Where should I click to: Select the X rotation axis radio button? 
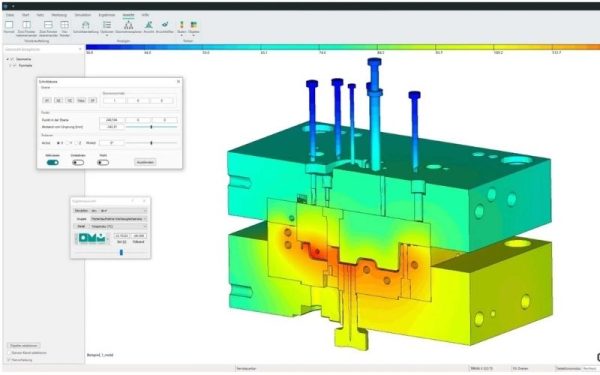tap(59, 143)
